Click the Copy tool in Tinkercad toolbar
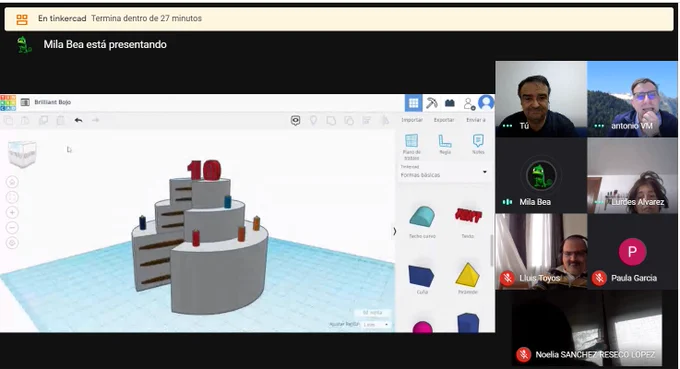This screenshot has height=369, width=680. click(x=9, y=121)
